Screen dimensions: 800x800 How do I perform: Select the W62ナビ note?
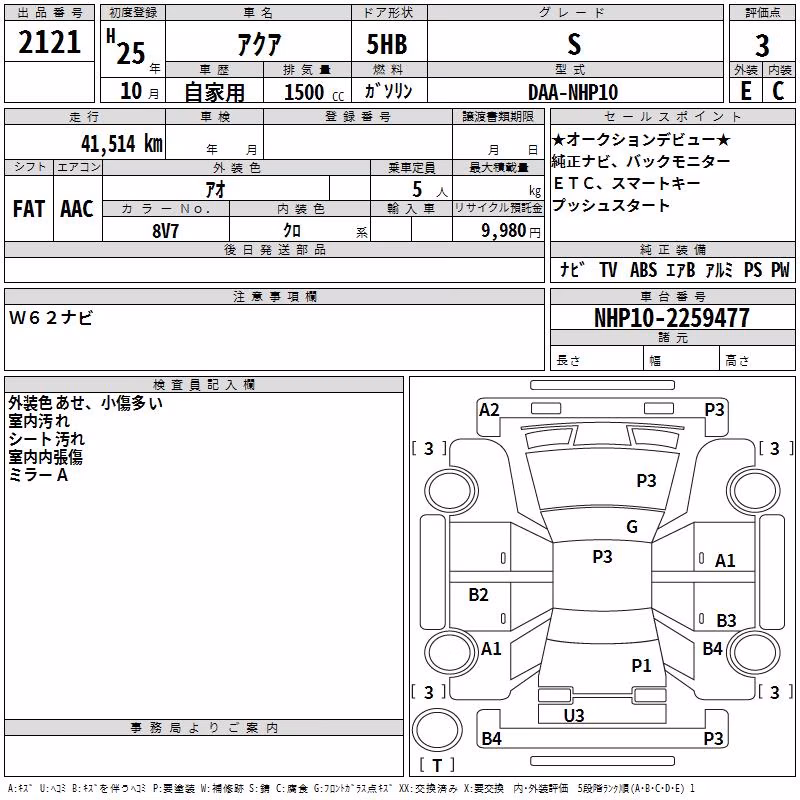[51, 318]
